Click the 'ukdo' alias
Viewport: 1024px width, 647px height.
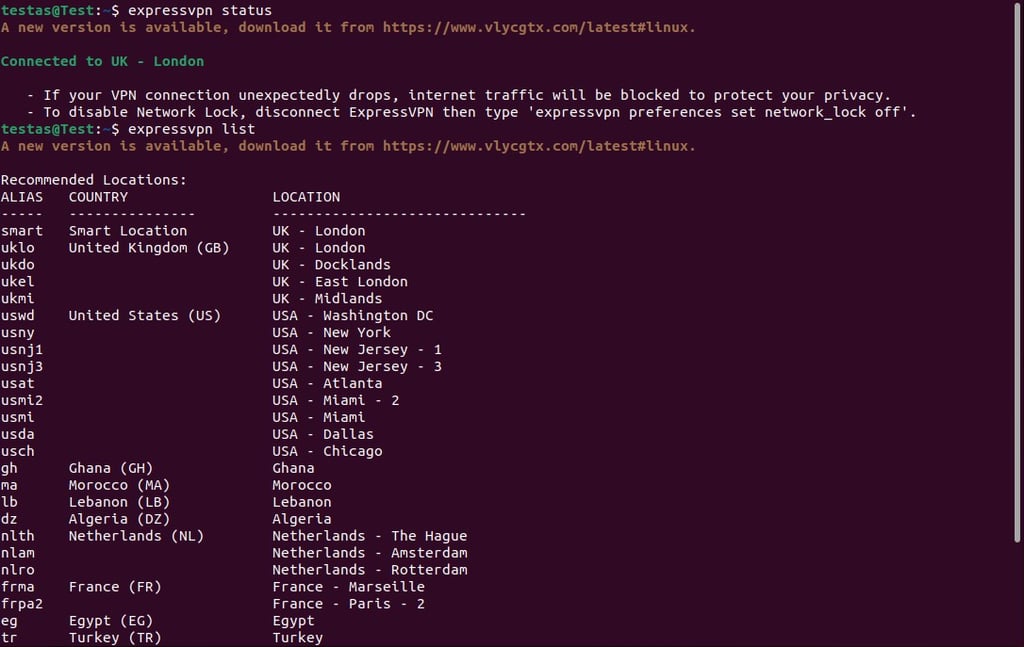[18, 265]
